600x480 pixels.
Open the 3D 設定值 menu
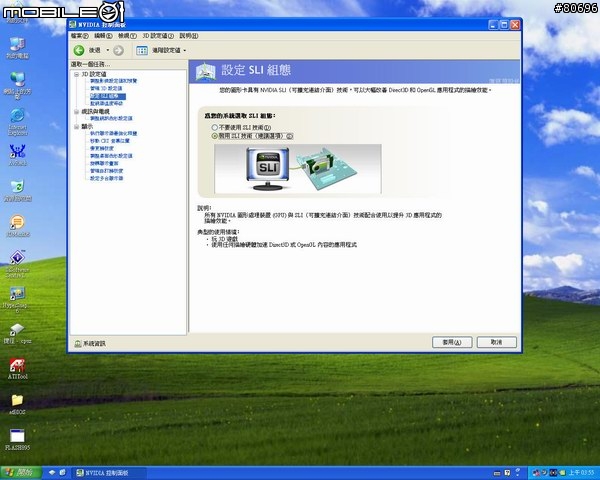coord(158,36)
